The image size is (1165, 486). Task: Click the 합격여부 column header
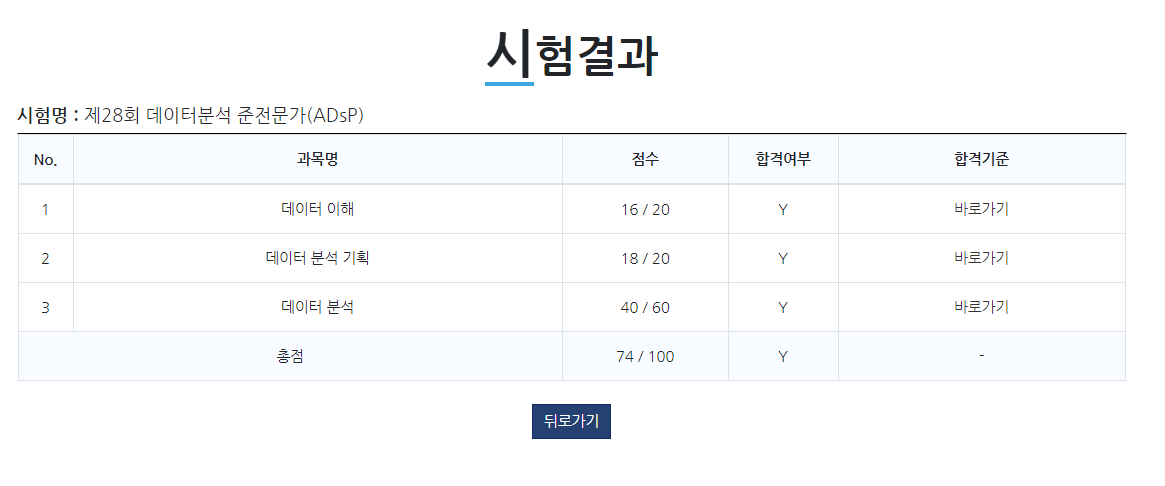coord(783,160)
